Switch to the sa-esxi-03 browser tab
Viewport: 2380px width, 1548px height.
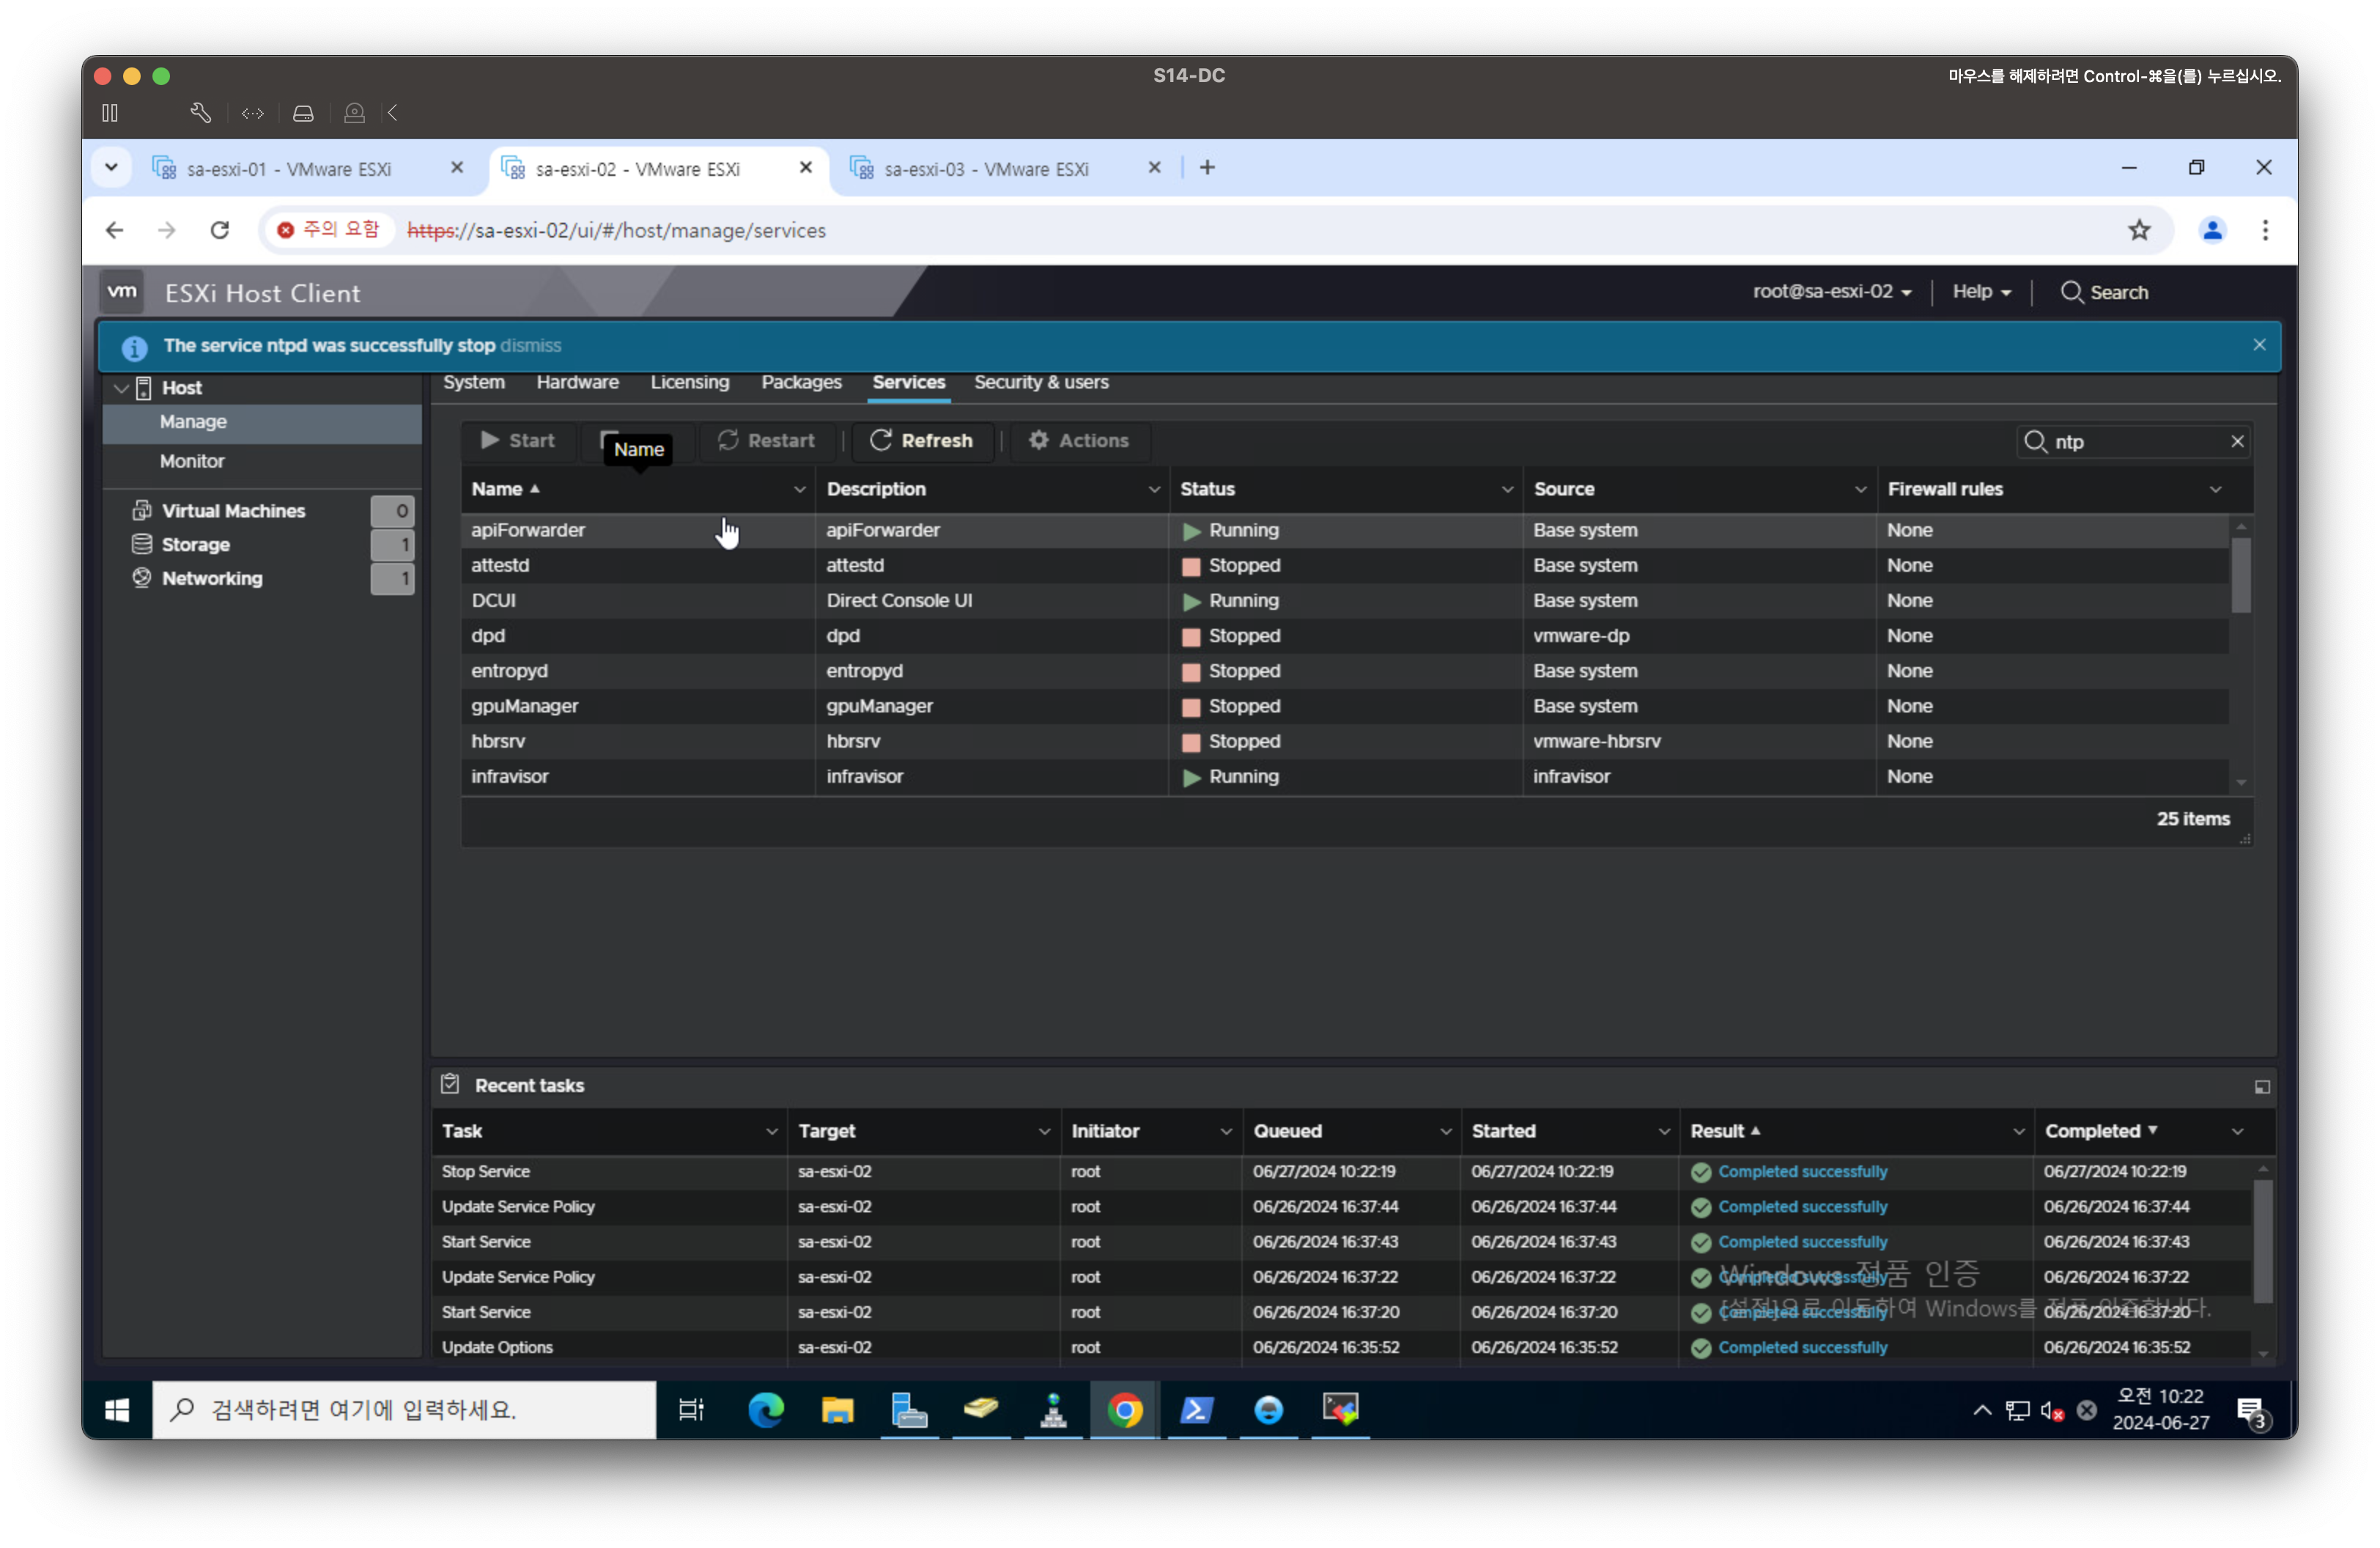986,169
